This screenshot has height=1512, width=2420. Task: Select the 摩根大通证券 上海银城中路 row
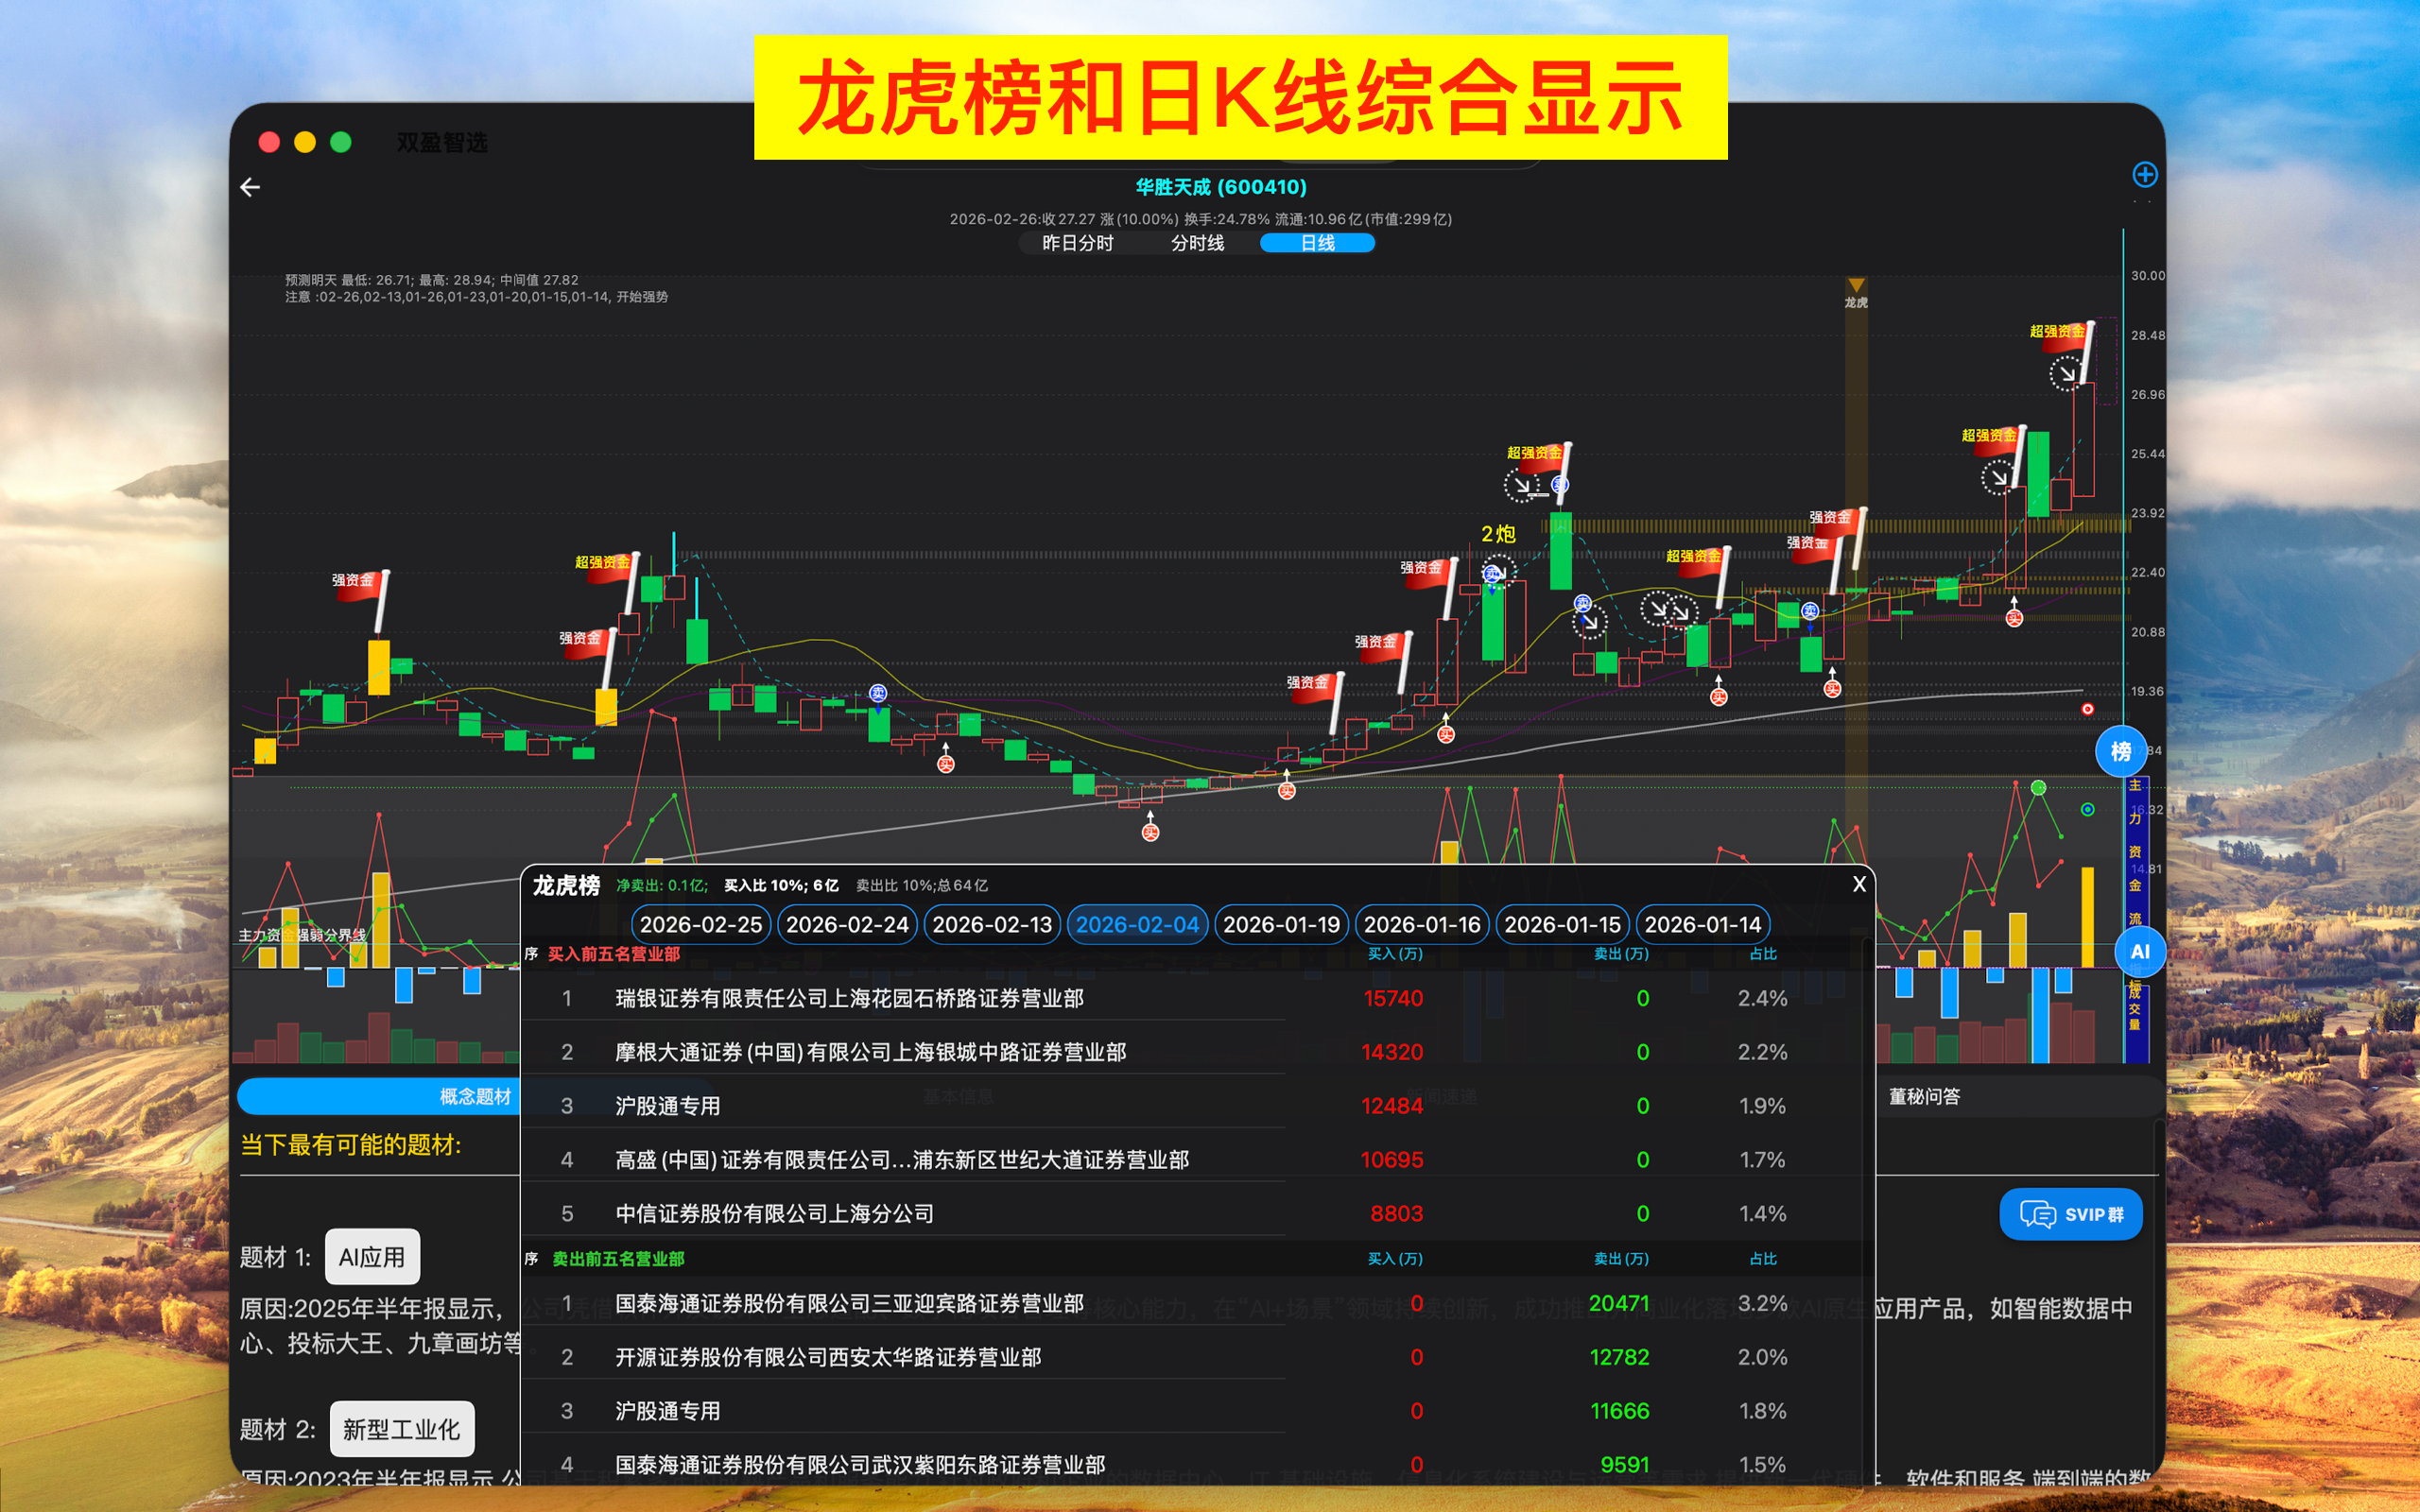[1198, 1052]
